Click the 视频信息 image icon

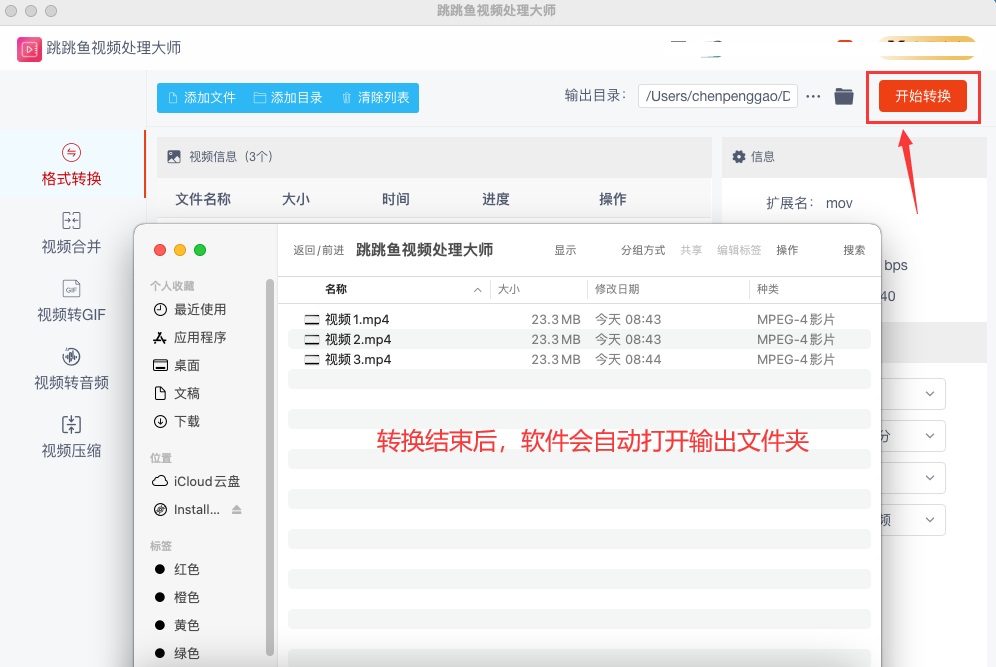point(173,157)
